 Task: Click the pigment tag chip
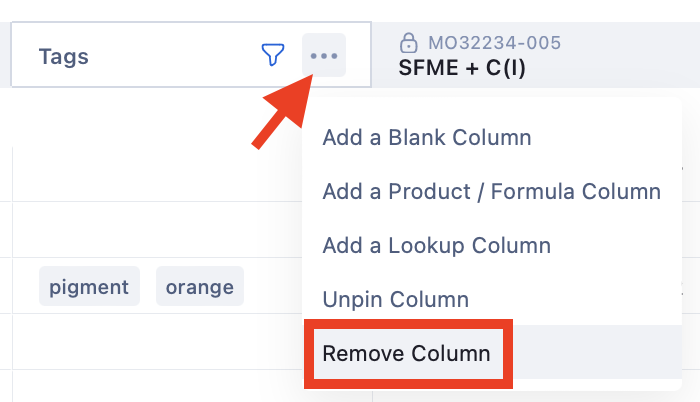click(x=90, y=287)
